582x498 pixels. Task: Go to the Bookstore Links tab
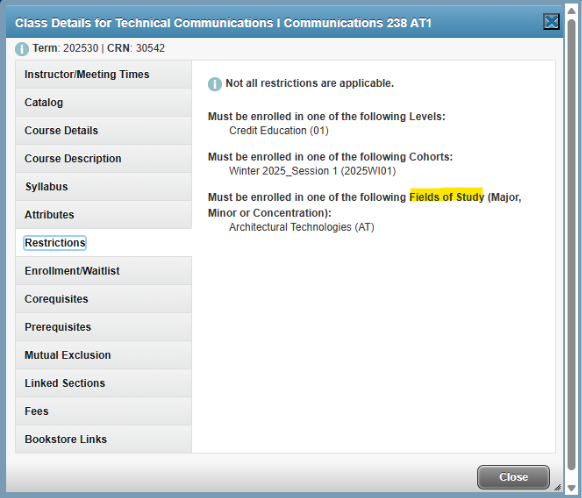coord(104,439)
